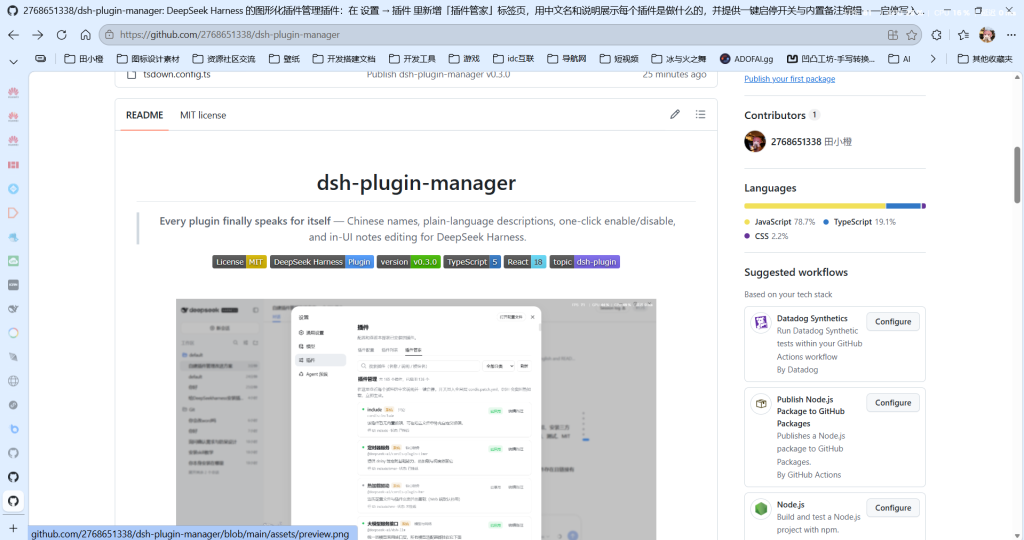Image resolution: width=1024 pixels, height=540 pixels.
Task: Open the tsdown.config.ts file link
Action: point(177,74)
